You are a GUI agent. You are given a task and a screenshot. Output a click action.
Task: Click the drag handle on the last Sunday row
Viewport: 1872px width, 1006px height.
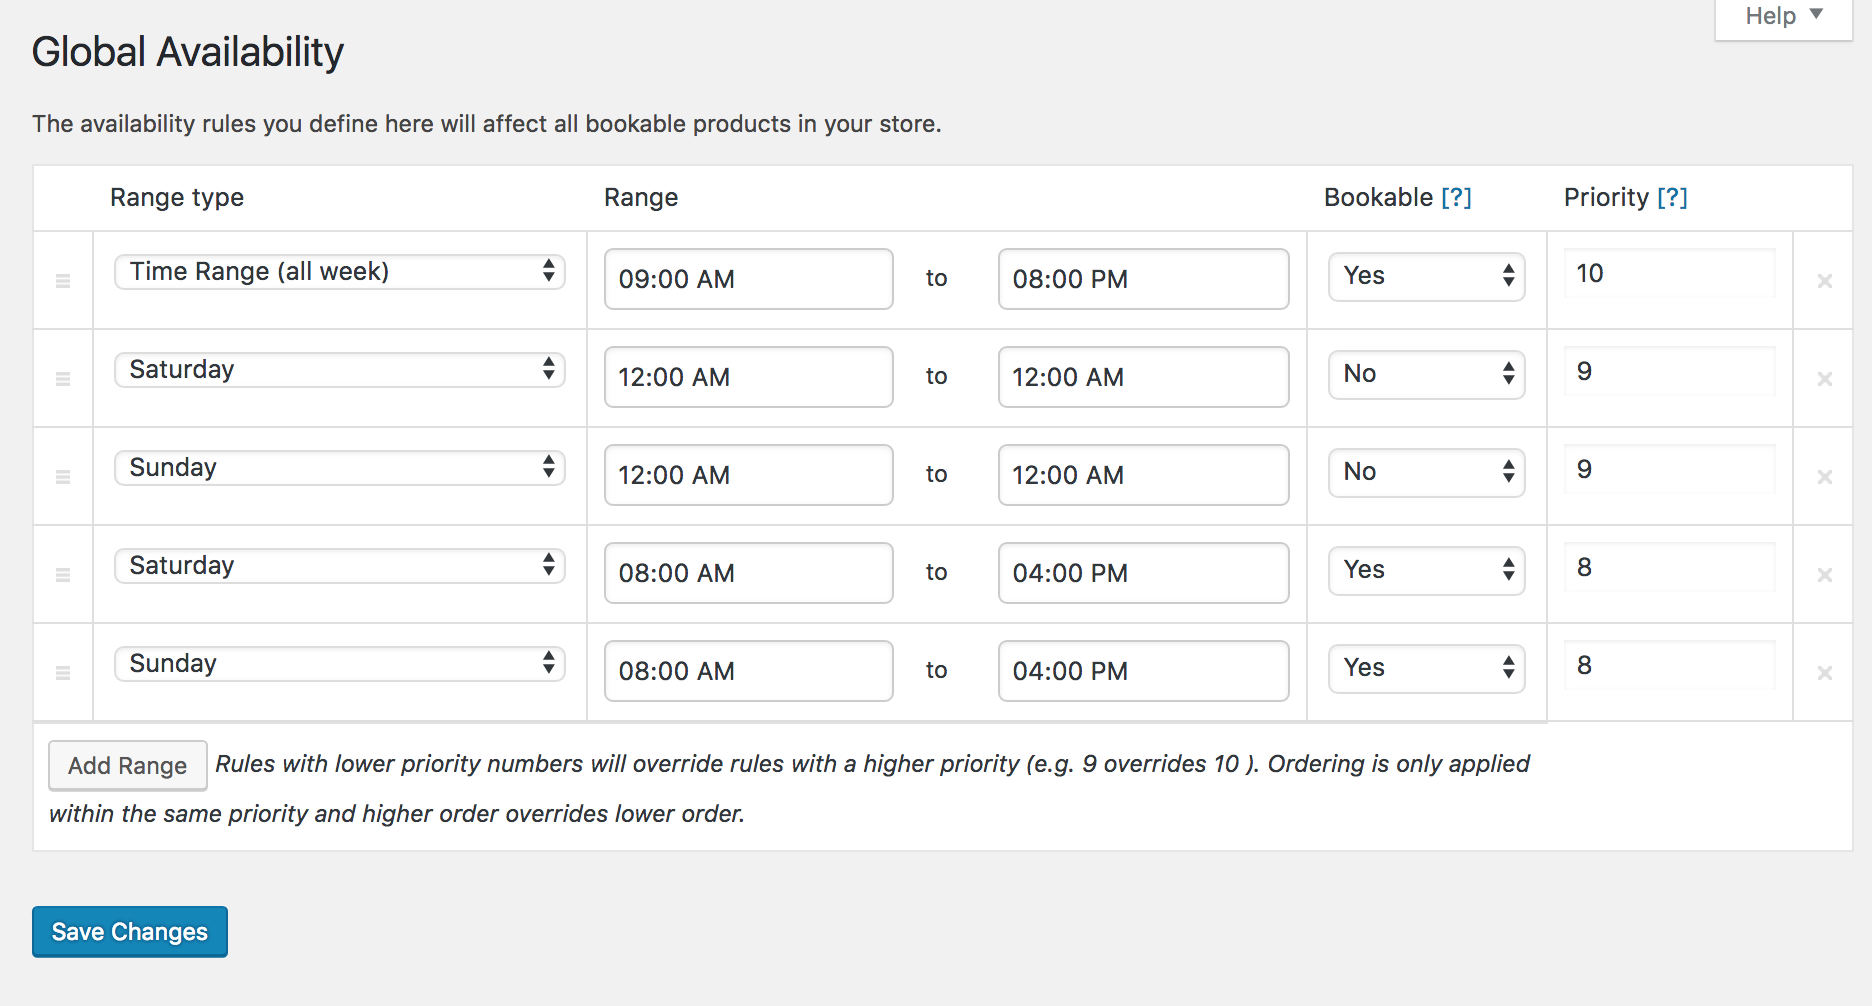pos(63,673)
